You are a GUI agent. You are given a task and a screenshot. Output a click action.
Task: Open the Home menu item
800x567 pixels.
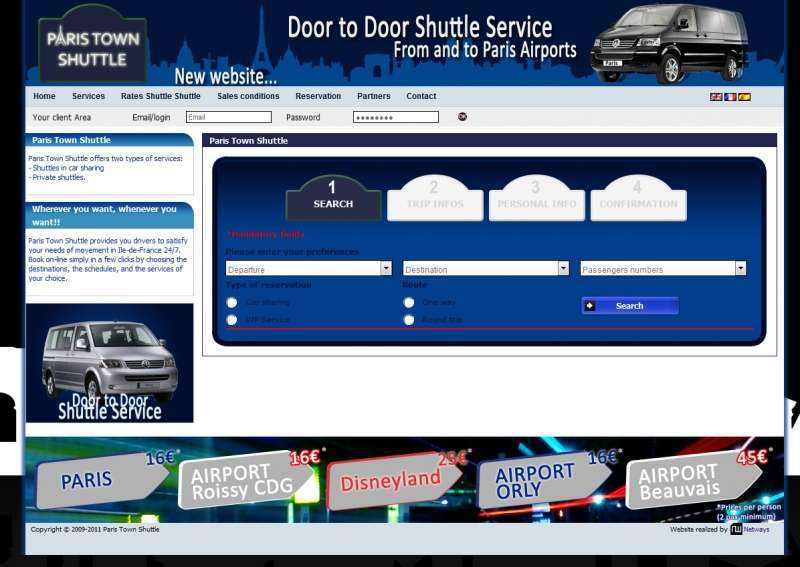[x=44, y=96]
